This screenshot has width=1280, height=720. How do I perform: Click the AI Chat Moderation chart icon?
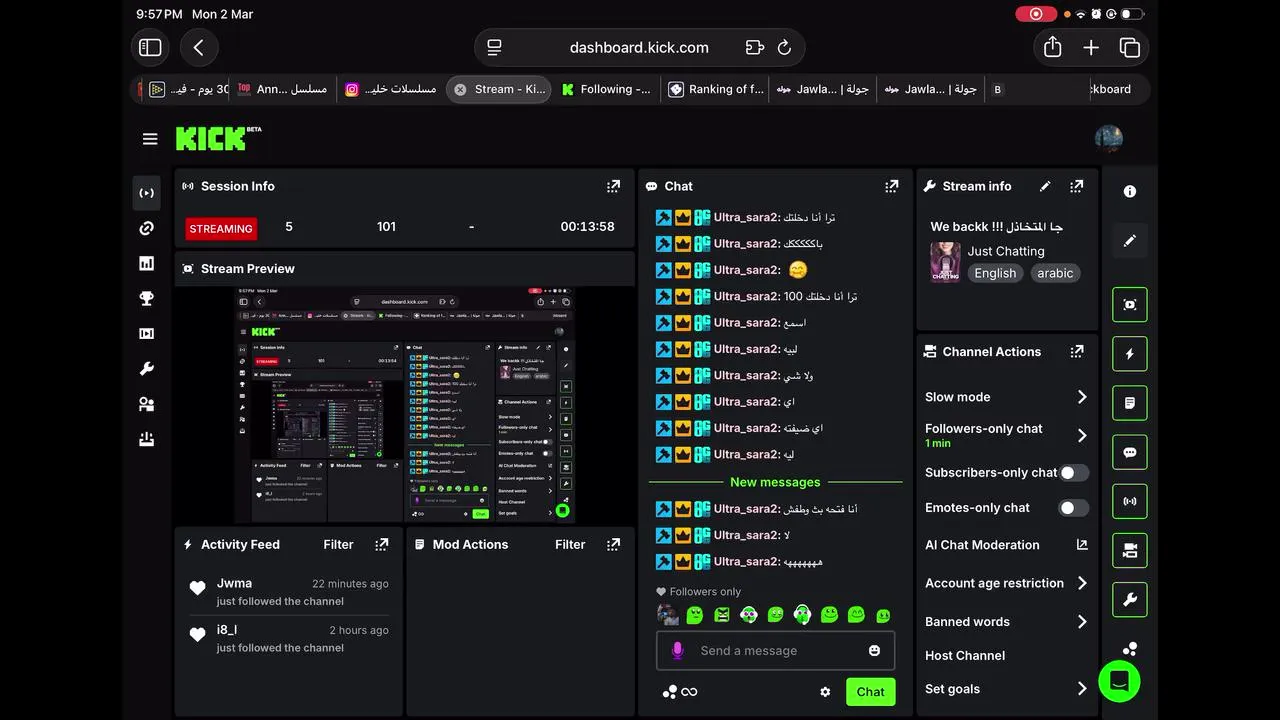click(1081, 545)
